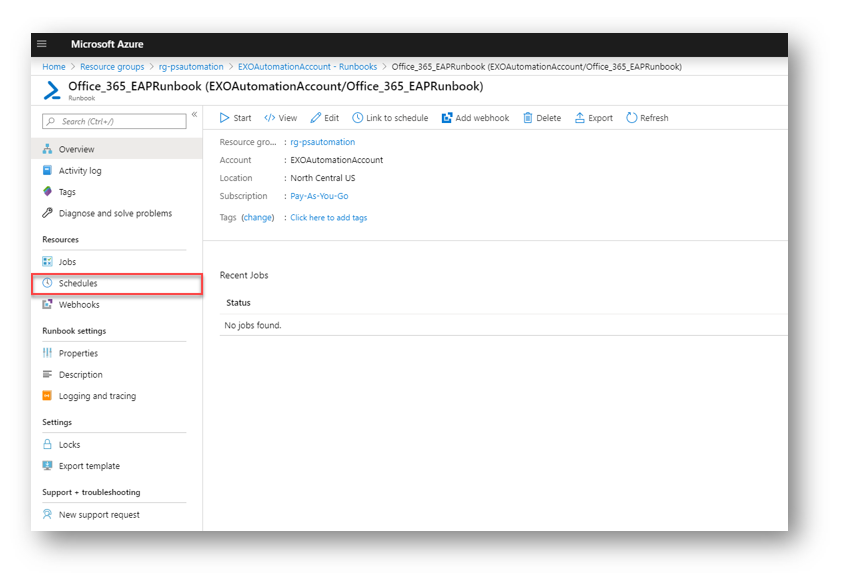Open Logging and tracing settings
The height and width of the screenshot is (576, 853).
116,396
